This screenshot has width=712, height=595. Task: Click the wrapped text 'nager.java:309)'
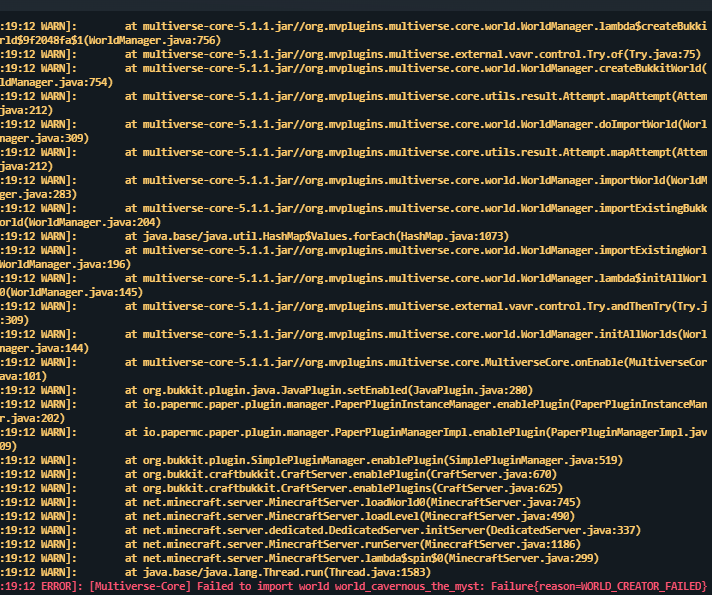click(44, 139)
